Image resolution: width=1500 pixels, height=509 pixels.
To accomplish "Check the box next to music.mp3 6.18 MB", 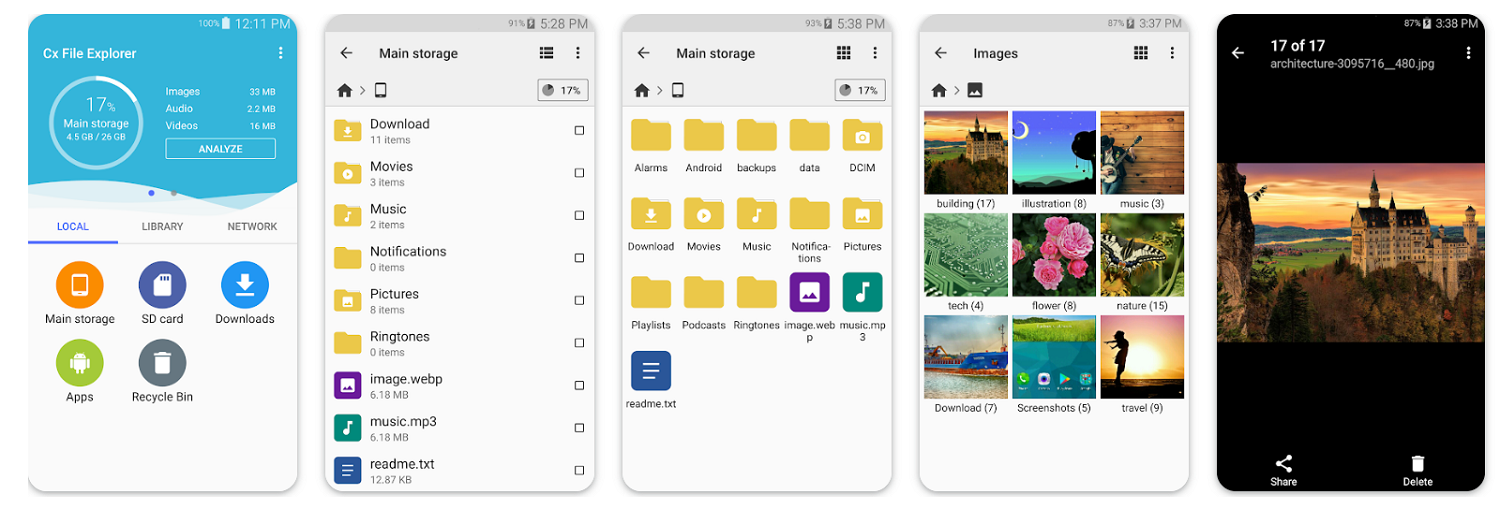I will (x=579, y=428).
